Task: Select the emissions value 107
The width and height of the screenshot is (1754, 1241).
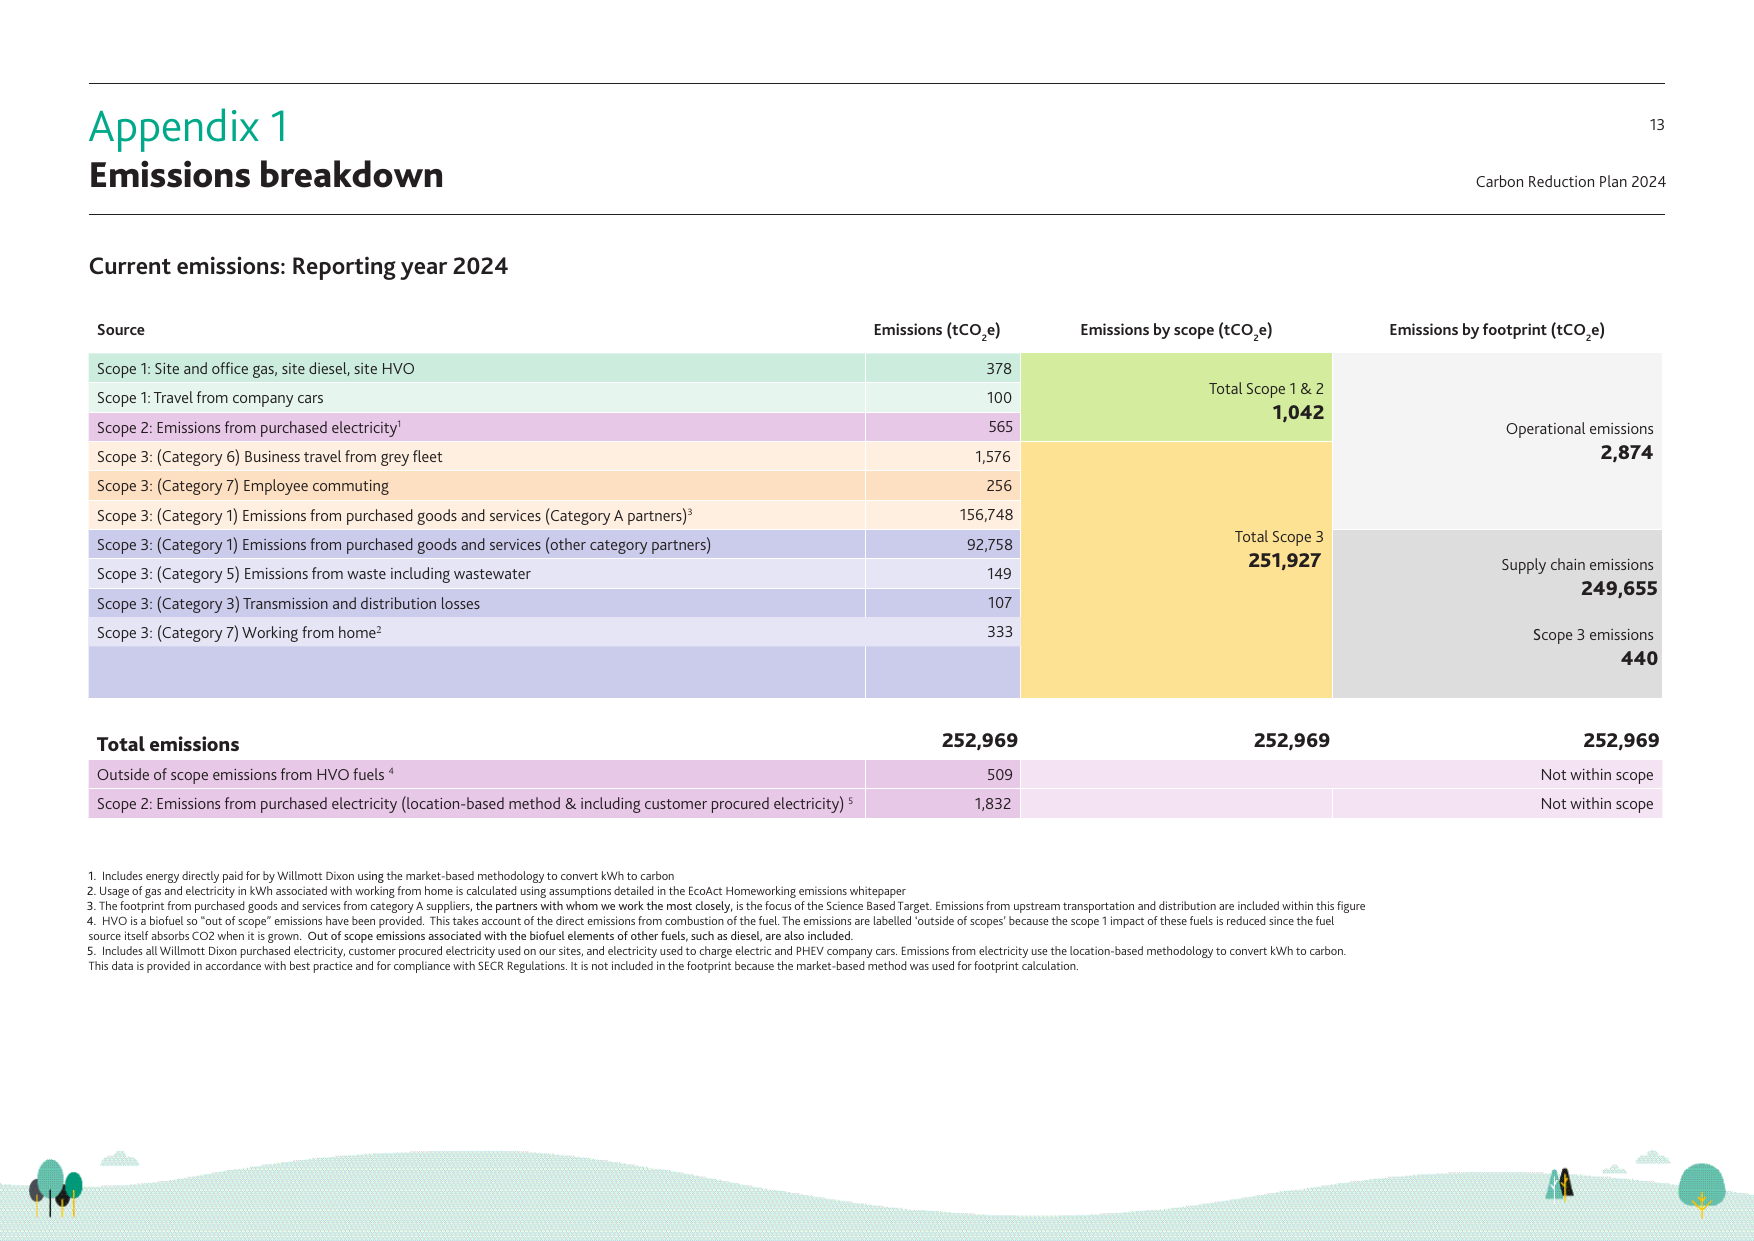Action: click(999, 603)
